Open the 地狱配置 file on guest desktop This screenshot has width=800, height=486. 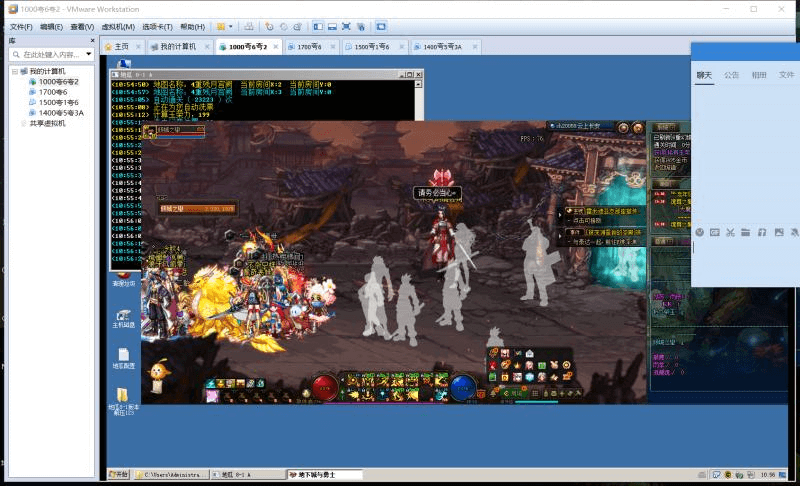(123, 359)
